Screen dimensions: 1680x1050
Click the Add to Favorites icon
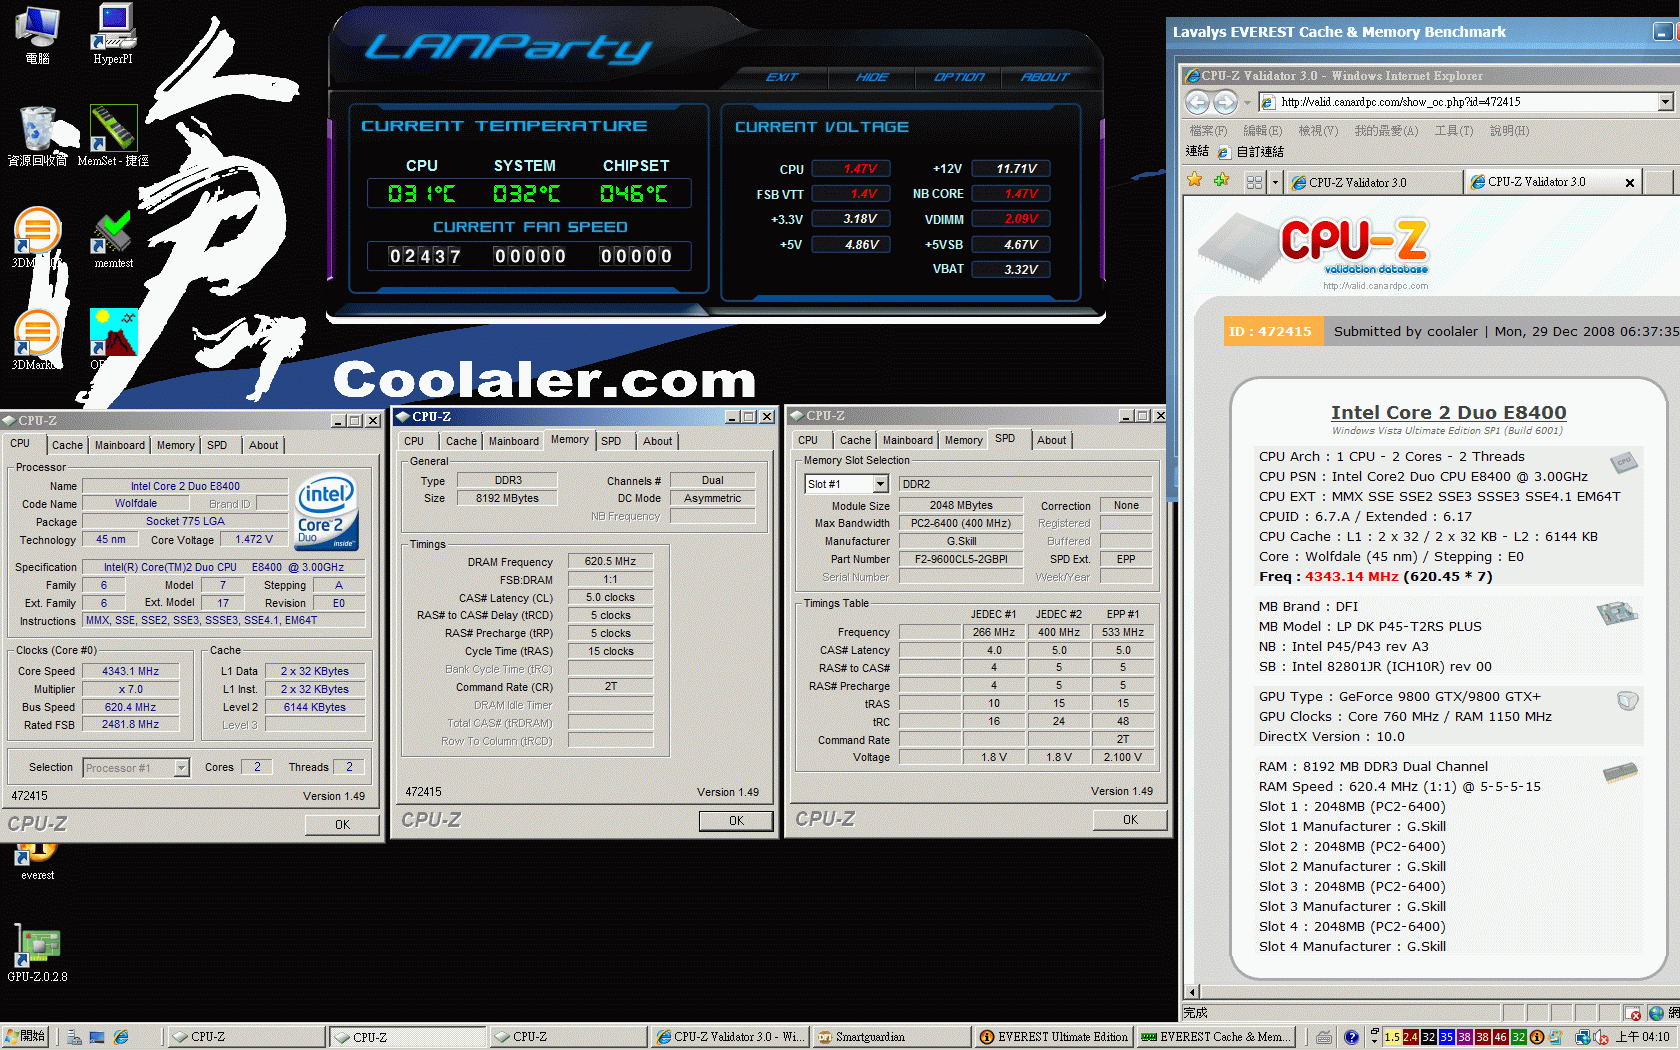1221,180
